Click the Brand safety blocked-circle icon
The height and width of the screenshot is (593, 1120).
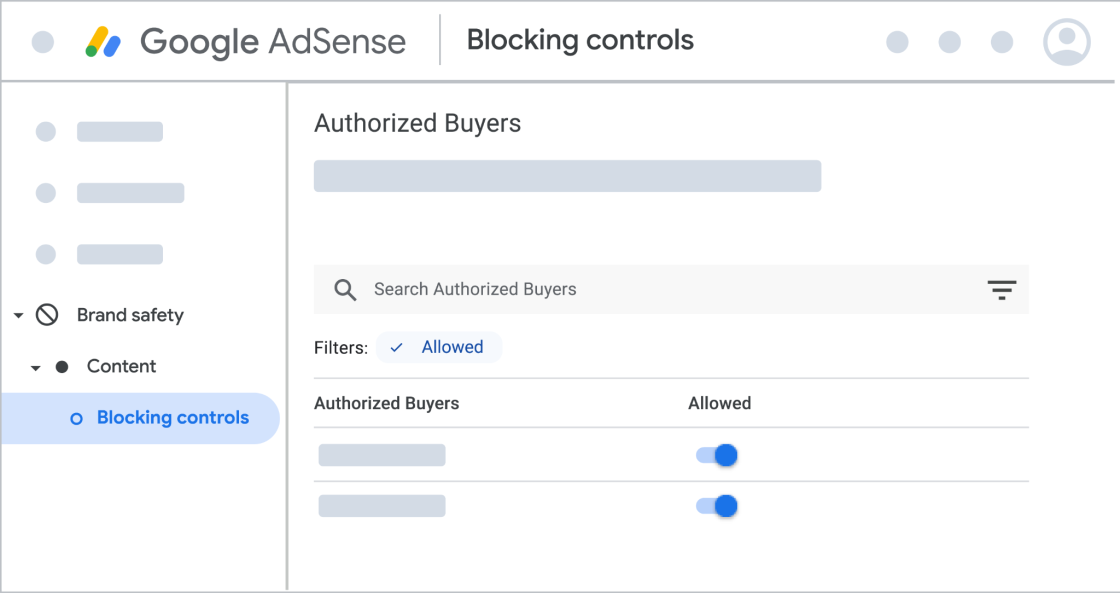[47, 315]
